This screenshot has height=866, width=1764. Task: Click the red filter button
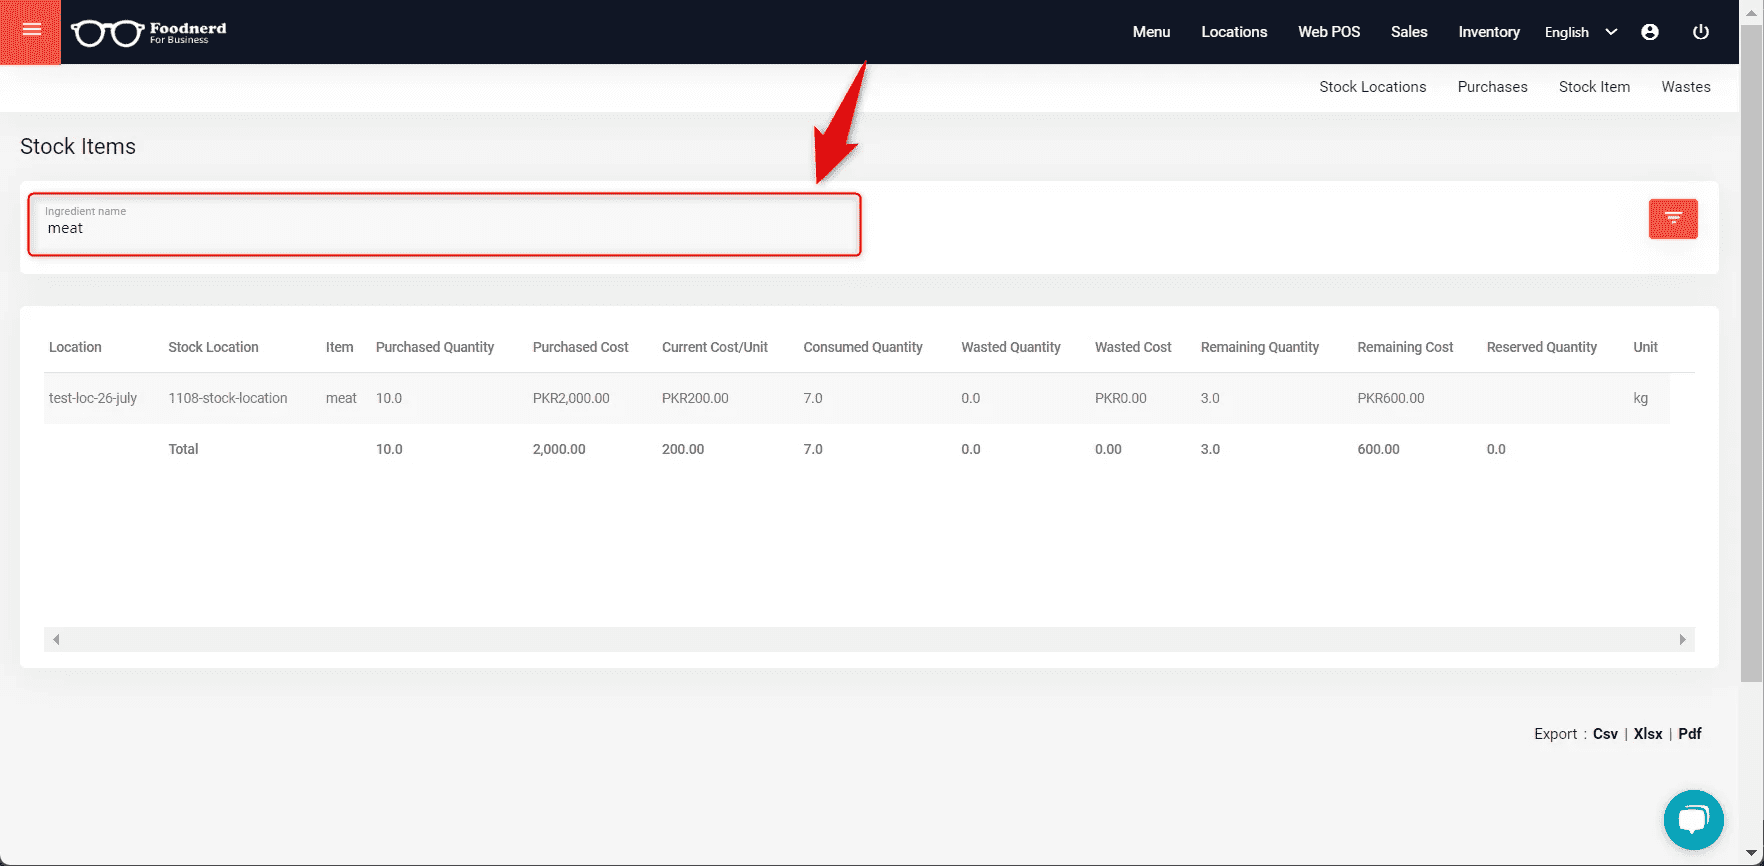[x=1673, y=219]
